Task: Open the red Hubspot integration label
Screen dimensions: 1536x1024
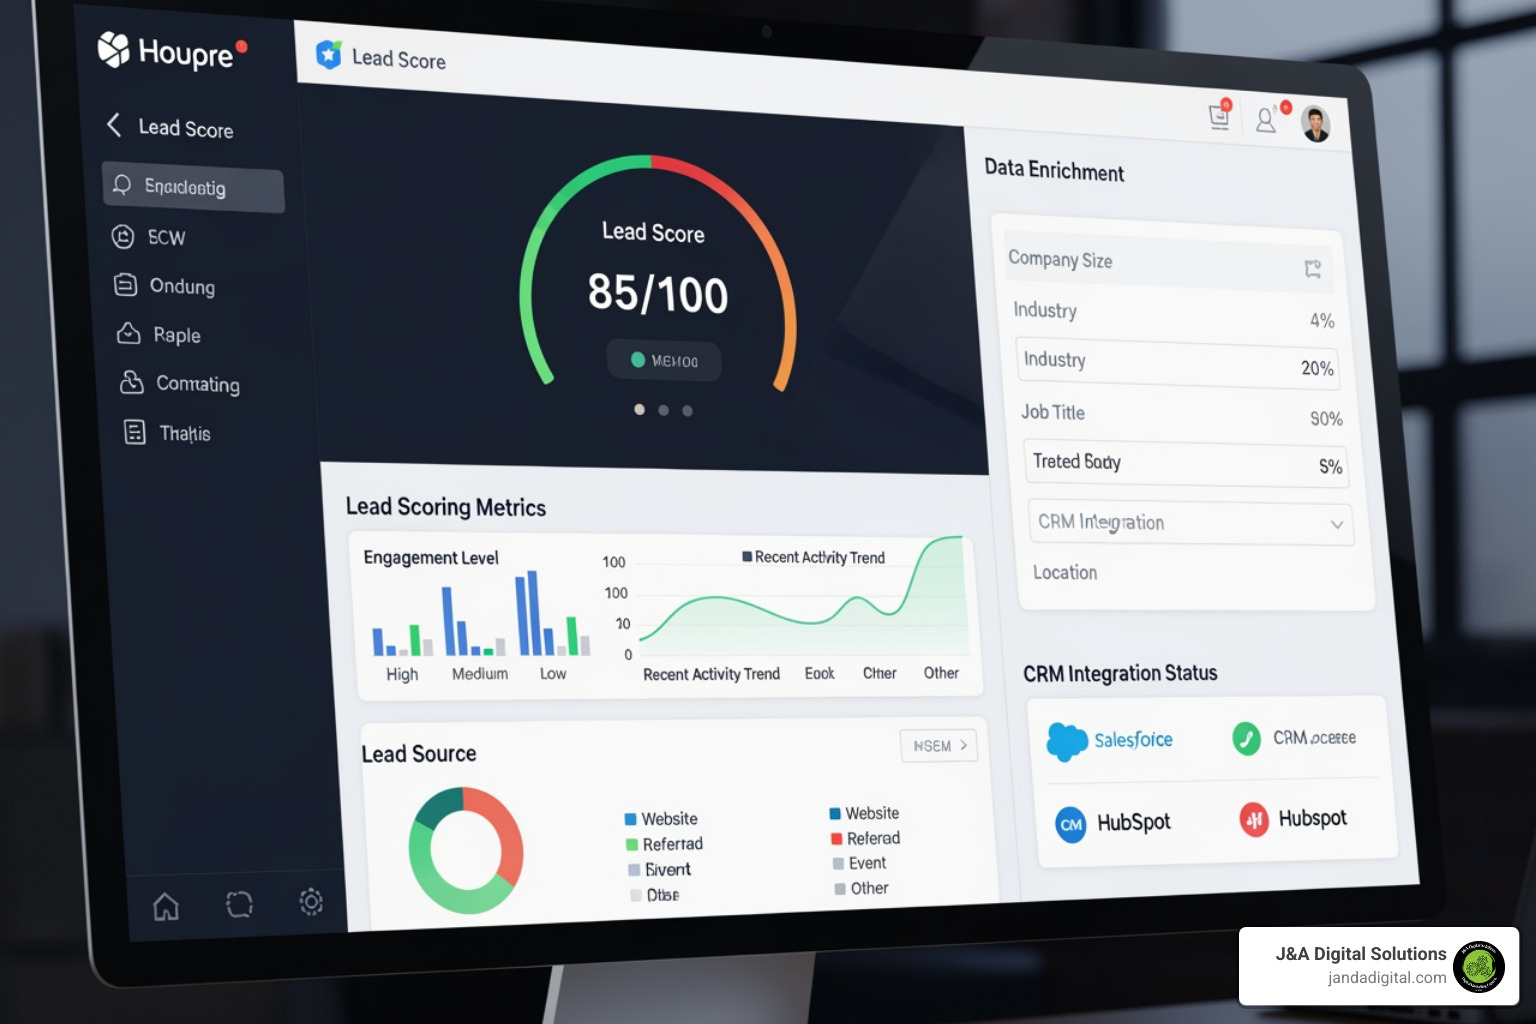Action: tap(1313, 818)
